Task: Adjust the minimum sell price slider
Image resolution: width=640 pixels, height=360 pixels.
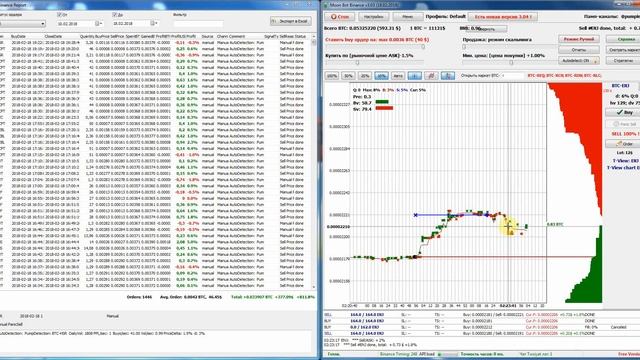Action: point(511,62)
